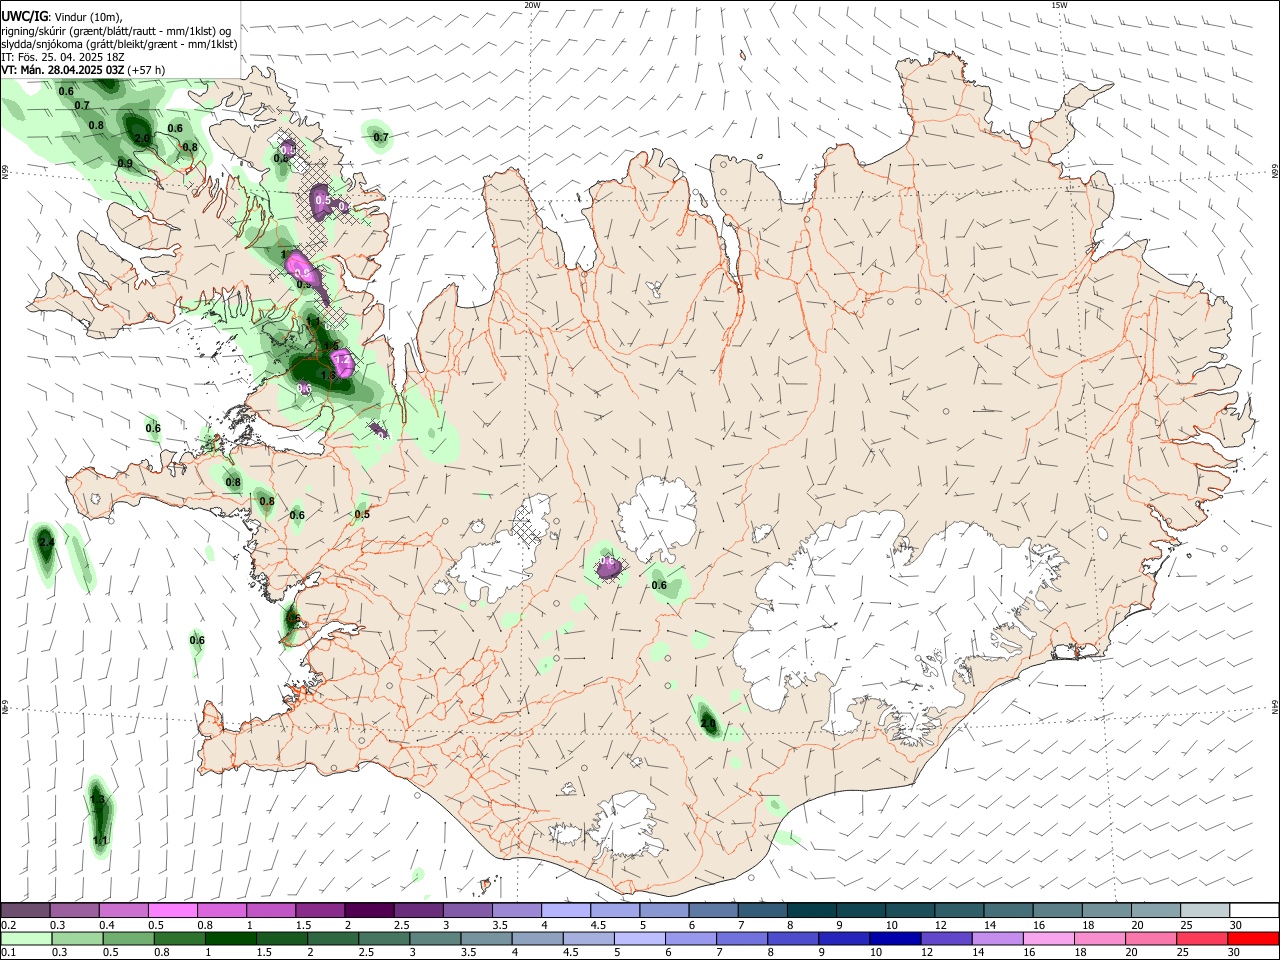This screenshot has height=960, width=1280.
Task: Click the red-pink 25–30 rain legend swatch
Action: point(1202,938)
